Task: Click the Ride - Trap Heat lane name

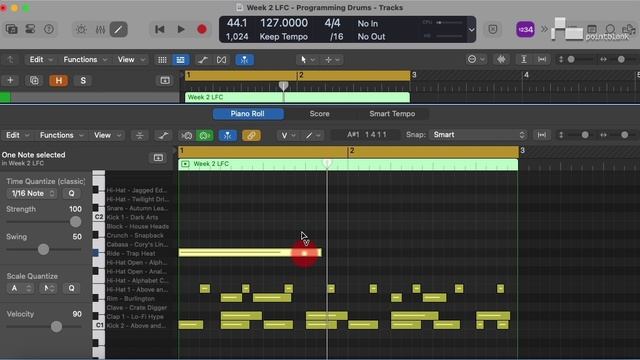Action: [131, 253]
